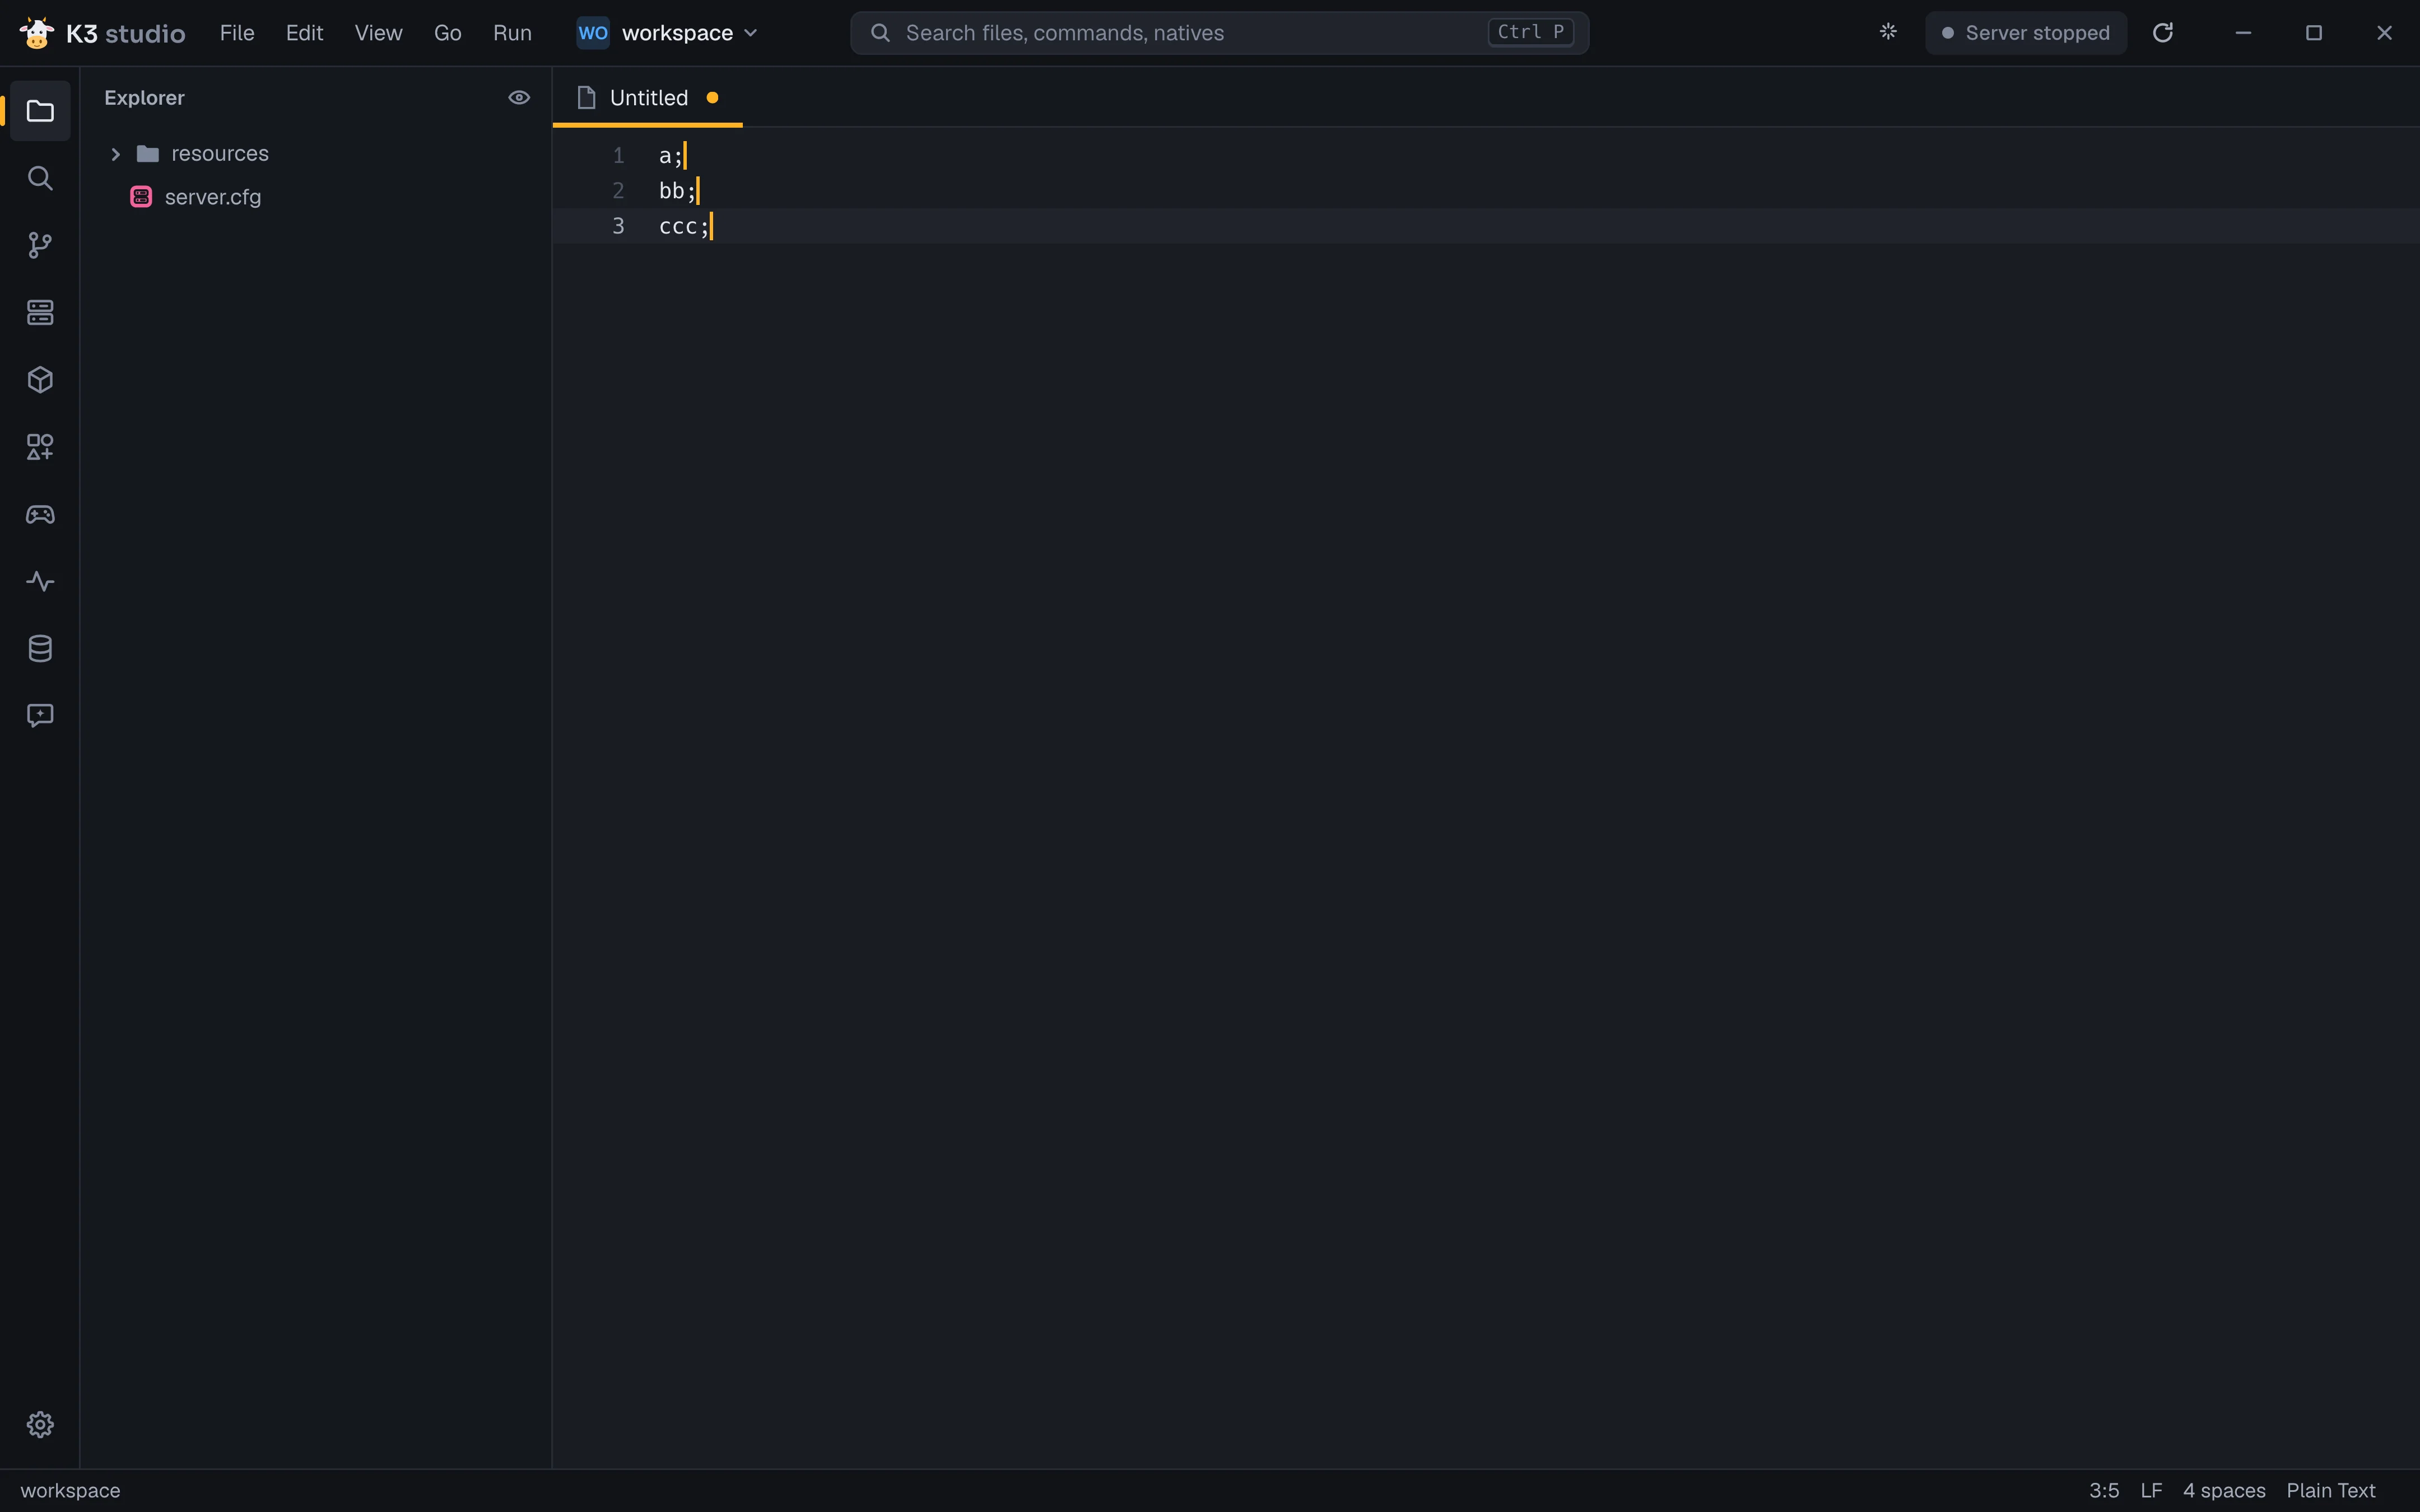Change line ending via LF status item
Image resolution: width=2420 pixels, height=1512 pixels.
pos(2151,1491)
